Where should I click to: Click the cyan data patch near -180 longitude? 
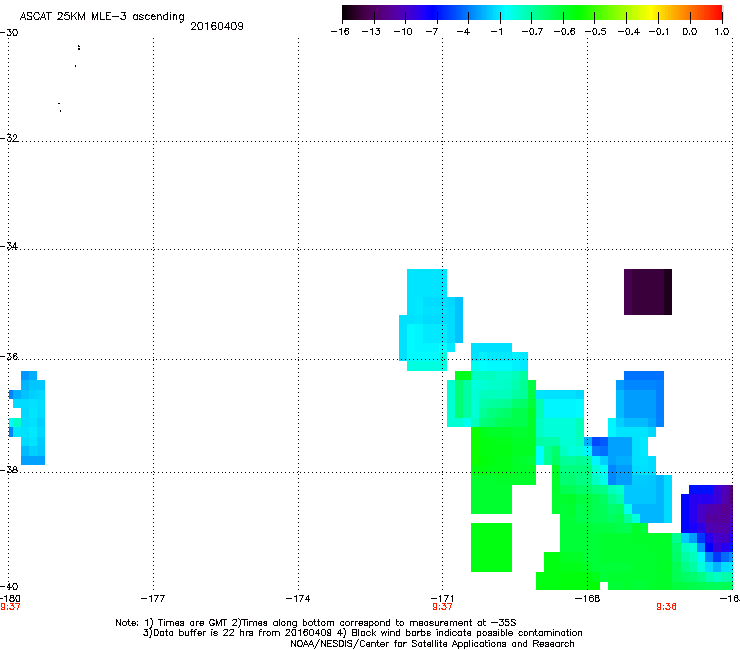[x=27, y=418]
